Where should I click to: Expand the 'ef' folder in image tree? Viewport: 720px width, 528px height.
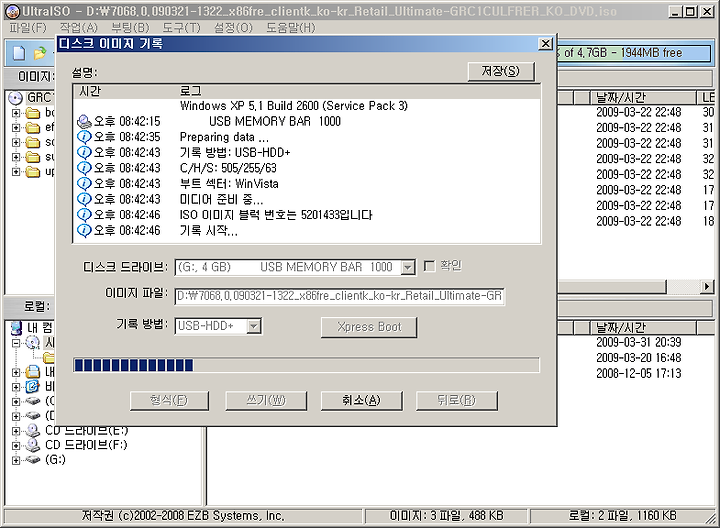pyautogui.click(x=16, y=128)
